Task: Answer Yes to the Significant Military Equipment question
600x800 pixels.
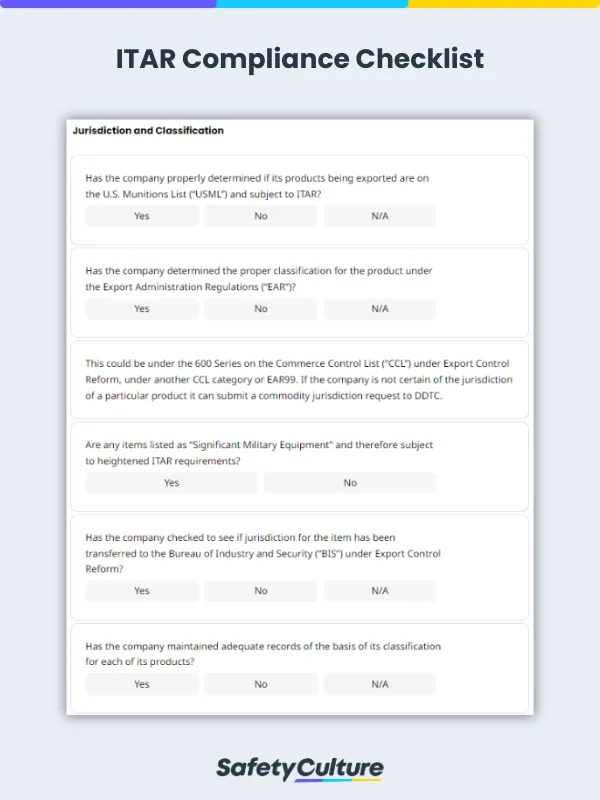Action: [x=171, y=482]
